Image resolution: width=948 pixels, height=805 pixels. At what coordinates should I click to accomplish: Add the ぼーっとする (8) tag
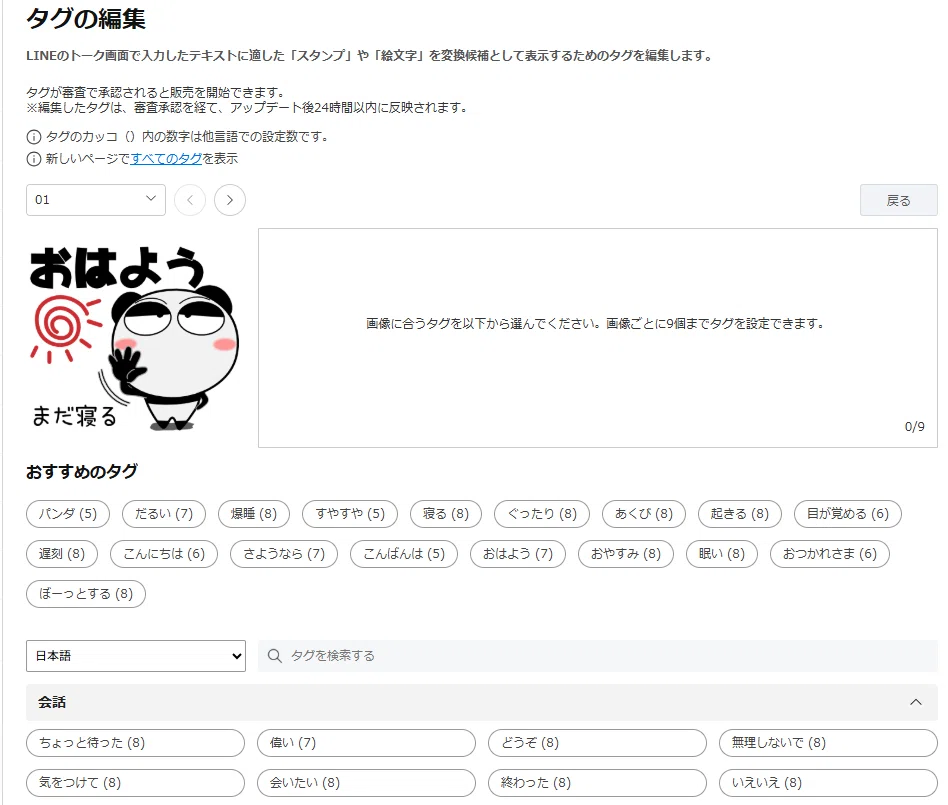[x=86, y=594]
